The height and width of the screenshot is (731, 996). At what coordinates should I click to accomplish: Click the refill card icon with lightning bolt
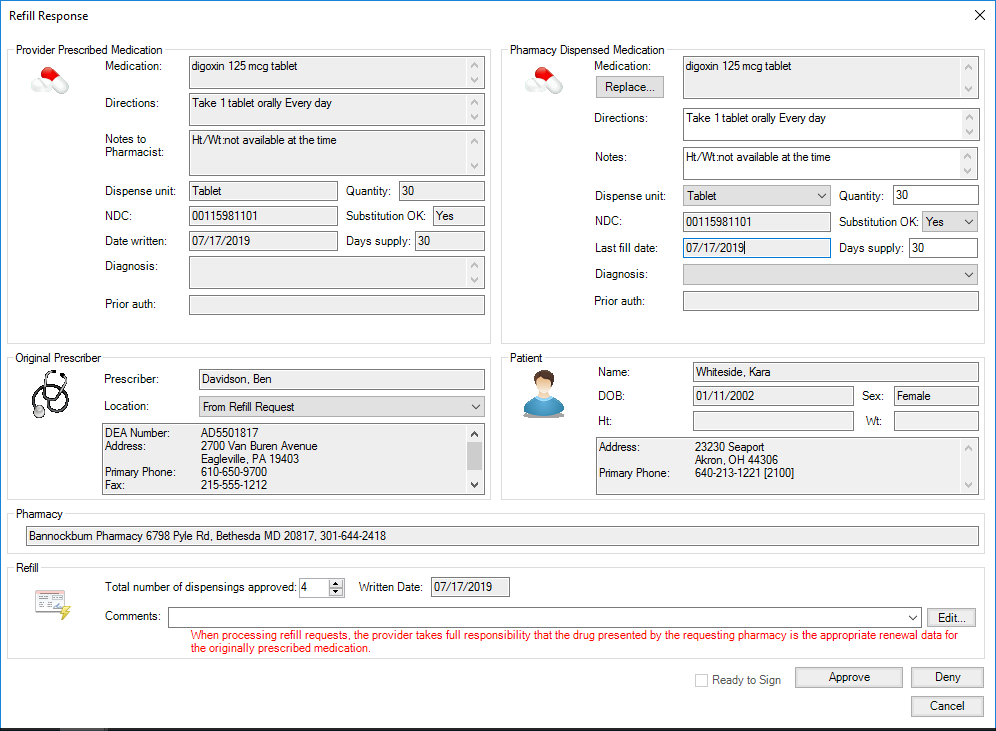[x=52, y=603]
